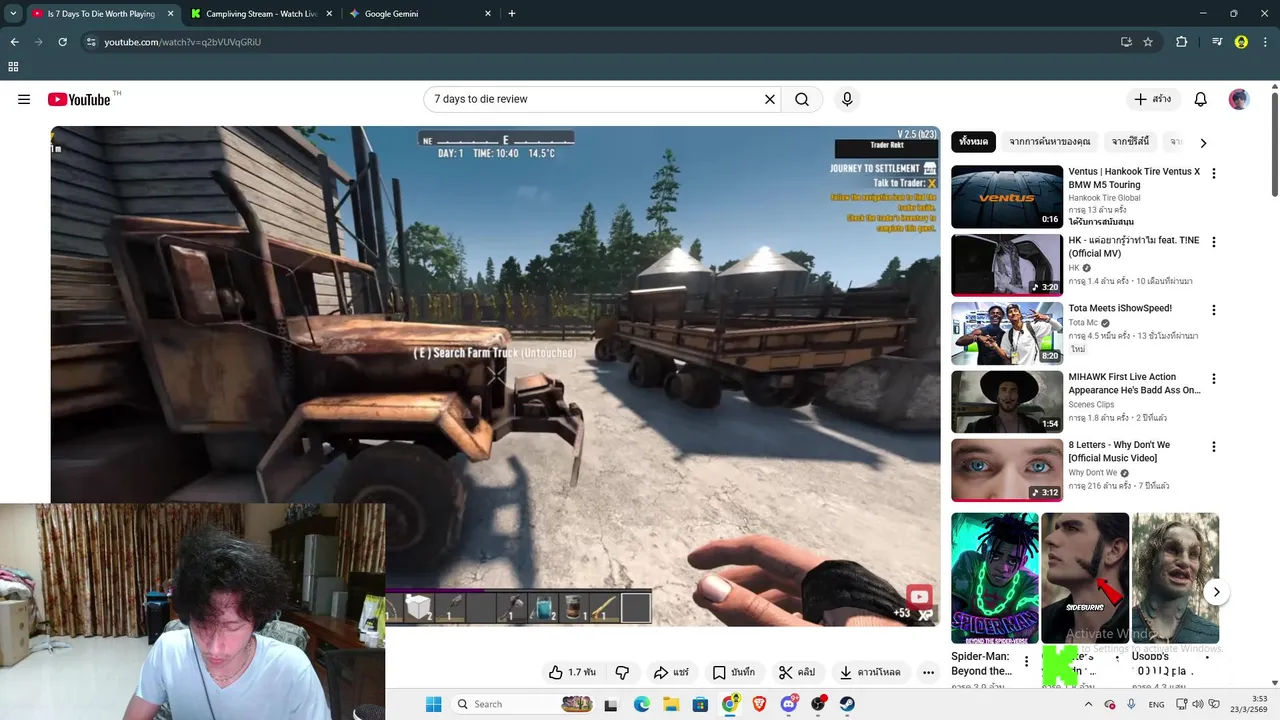The width and height of the screenshot is (1280, 720).
Task: Open options for Spider-Man short
Action: tap(1026, 661)
